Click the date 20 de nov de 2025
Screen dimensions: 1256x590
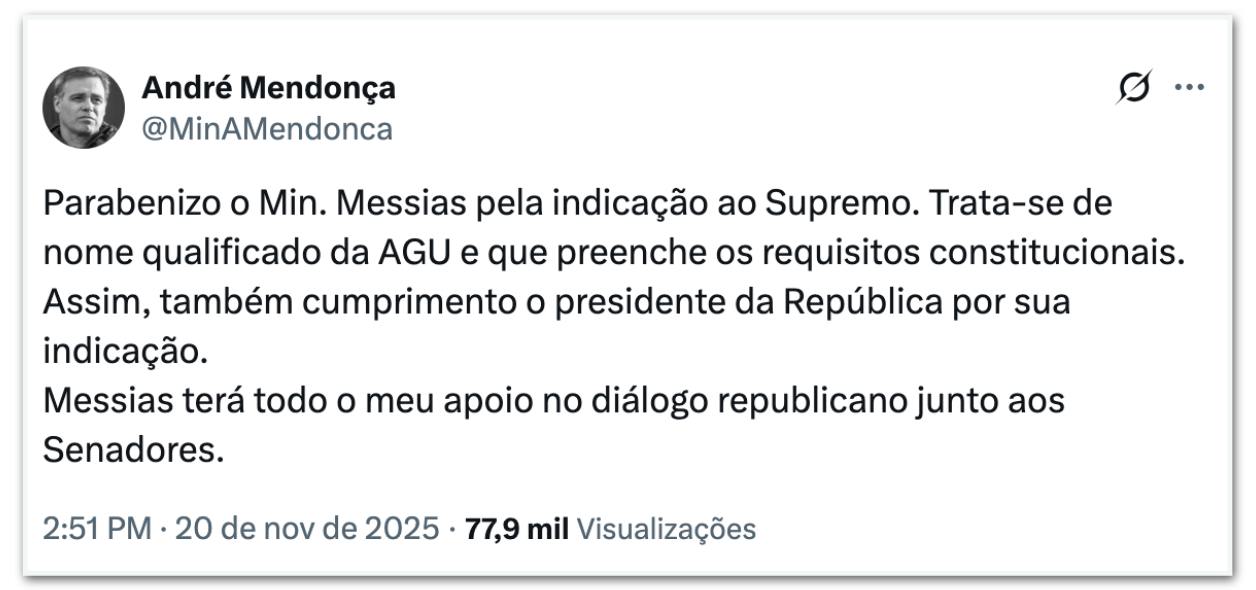307,528
